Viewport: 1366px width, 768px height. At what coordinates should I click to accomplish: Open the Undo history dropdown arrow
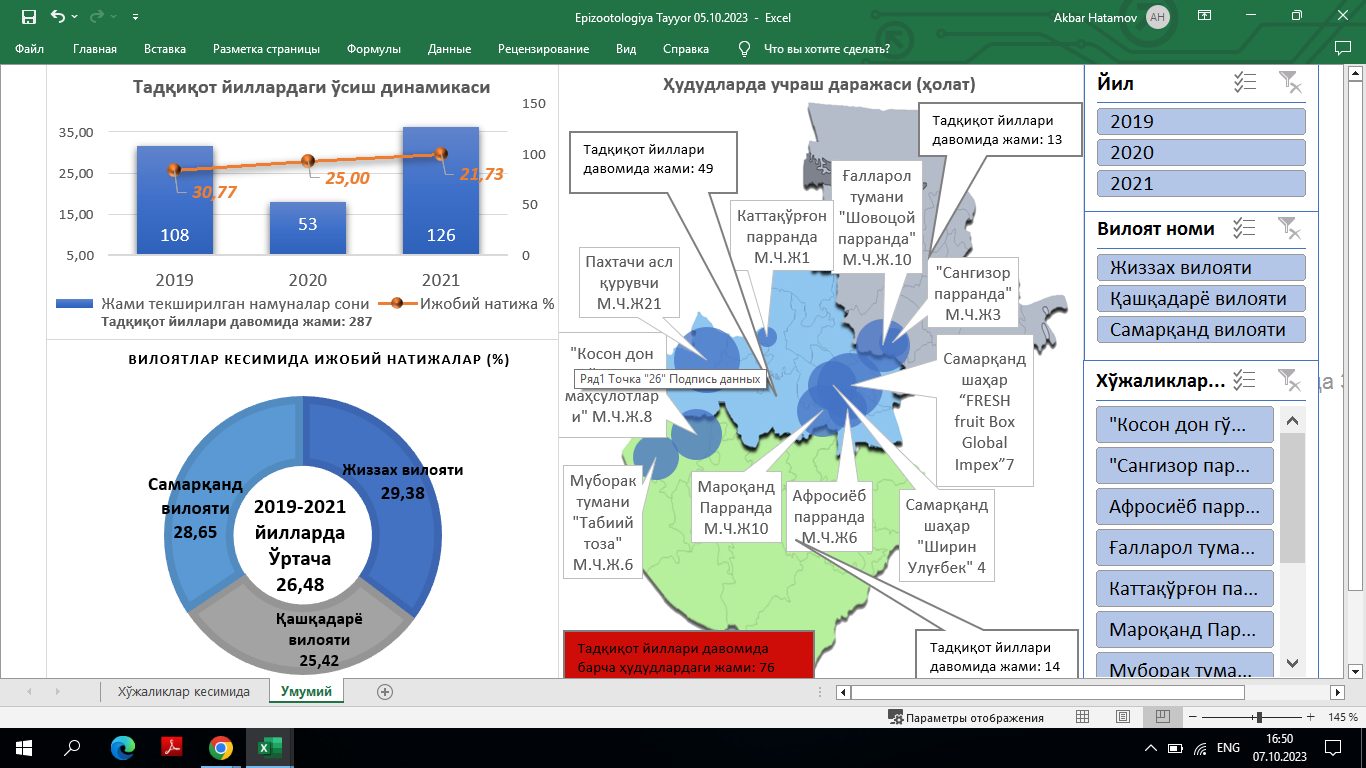coord(76,17)
